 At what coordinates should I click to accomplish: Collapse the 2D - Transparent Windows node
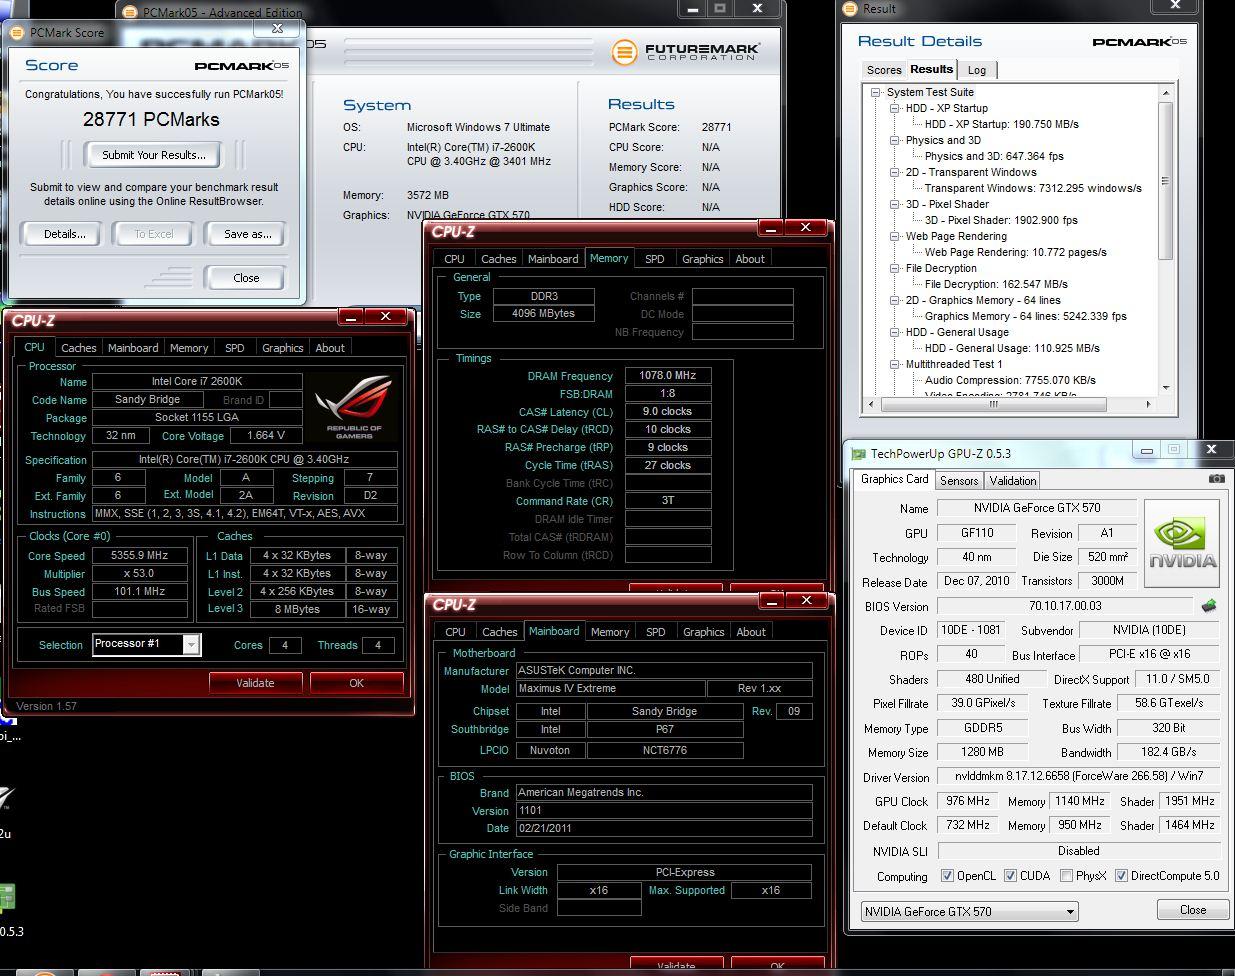[895, 172]
